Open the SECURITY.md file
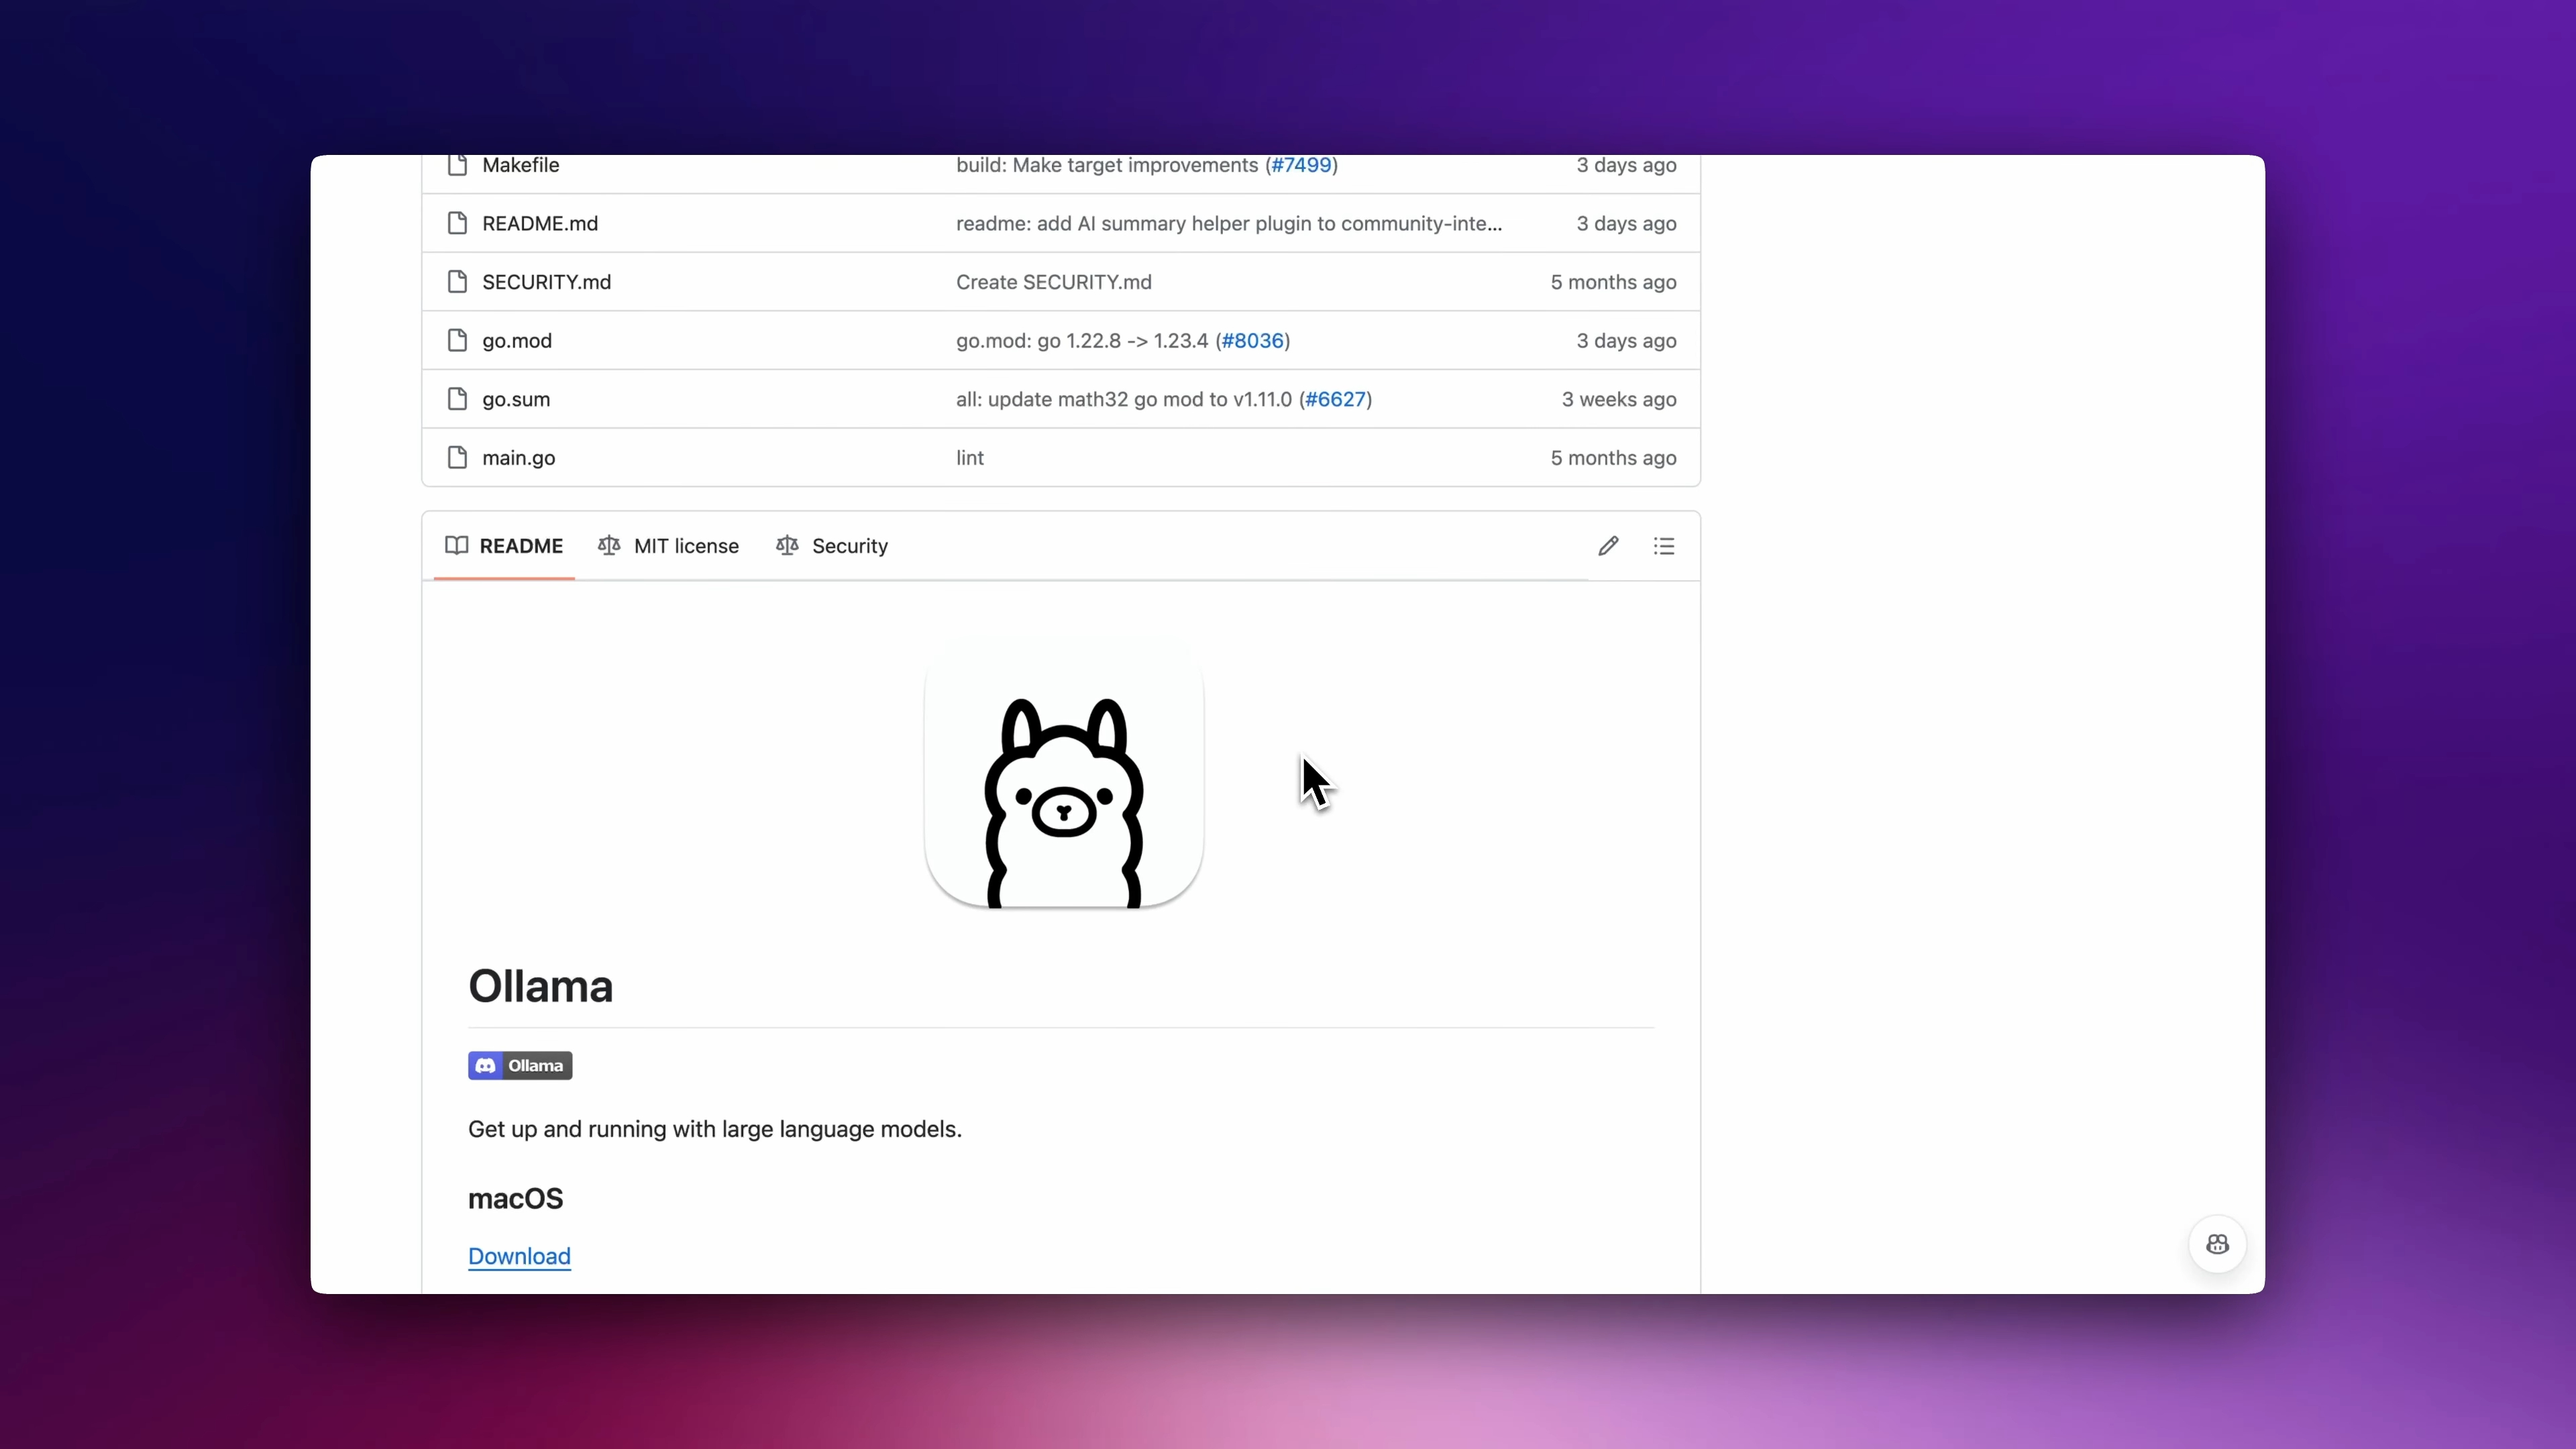Viewport: 2576px width, 1449px height. [x=546, y=282]
